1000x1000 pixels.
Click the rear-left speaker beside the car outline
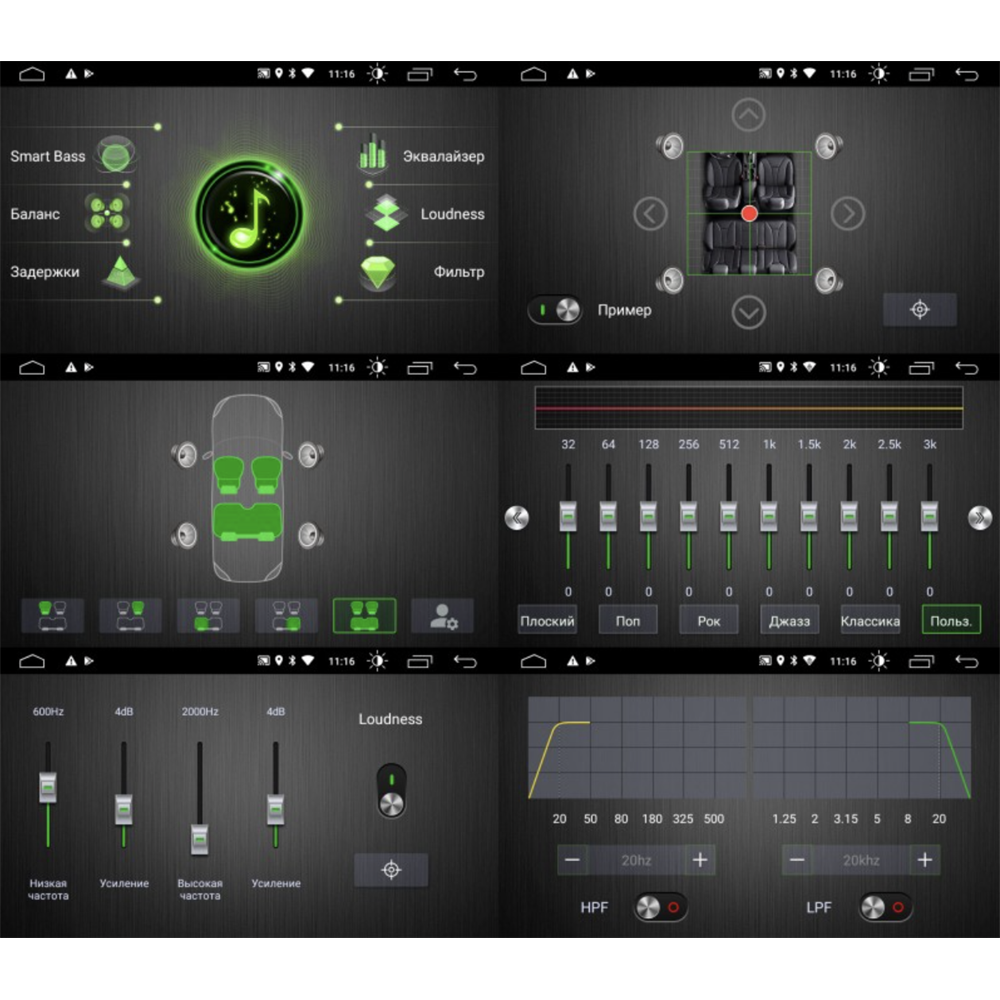(184, 535)
